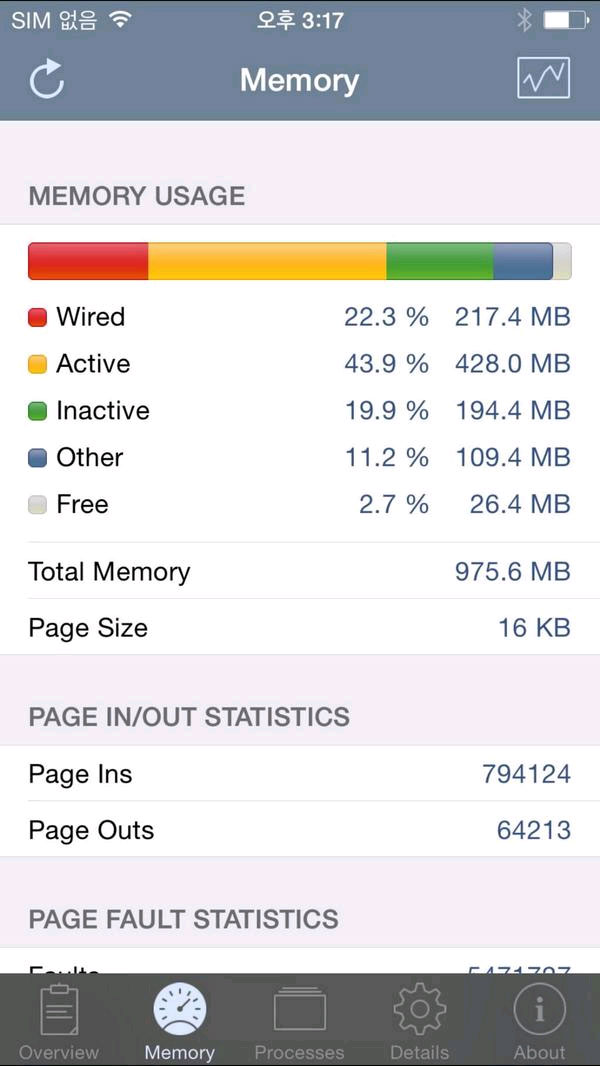The height and width of the screenshot is (1066, 600).
Task: Open the About info tab
Action: 539,1020
